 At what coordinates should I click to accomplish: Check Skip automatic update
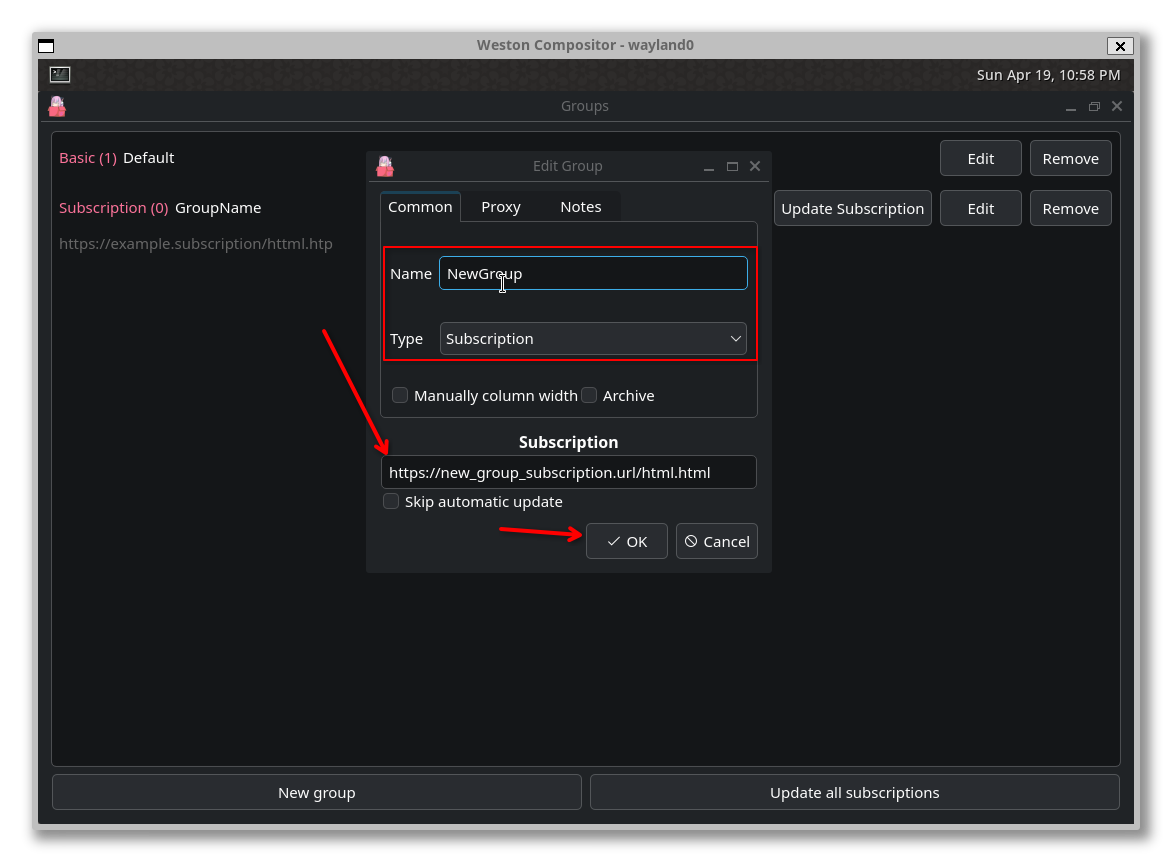391,501
